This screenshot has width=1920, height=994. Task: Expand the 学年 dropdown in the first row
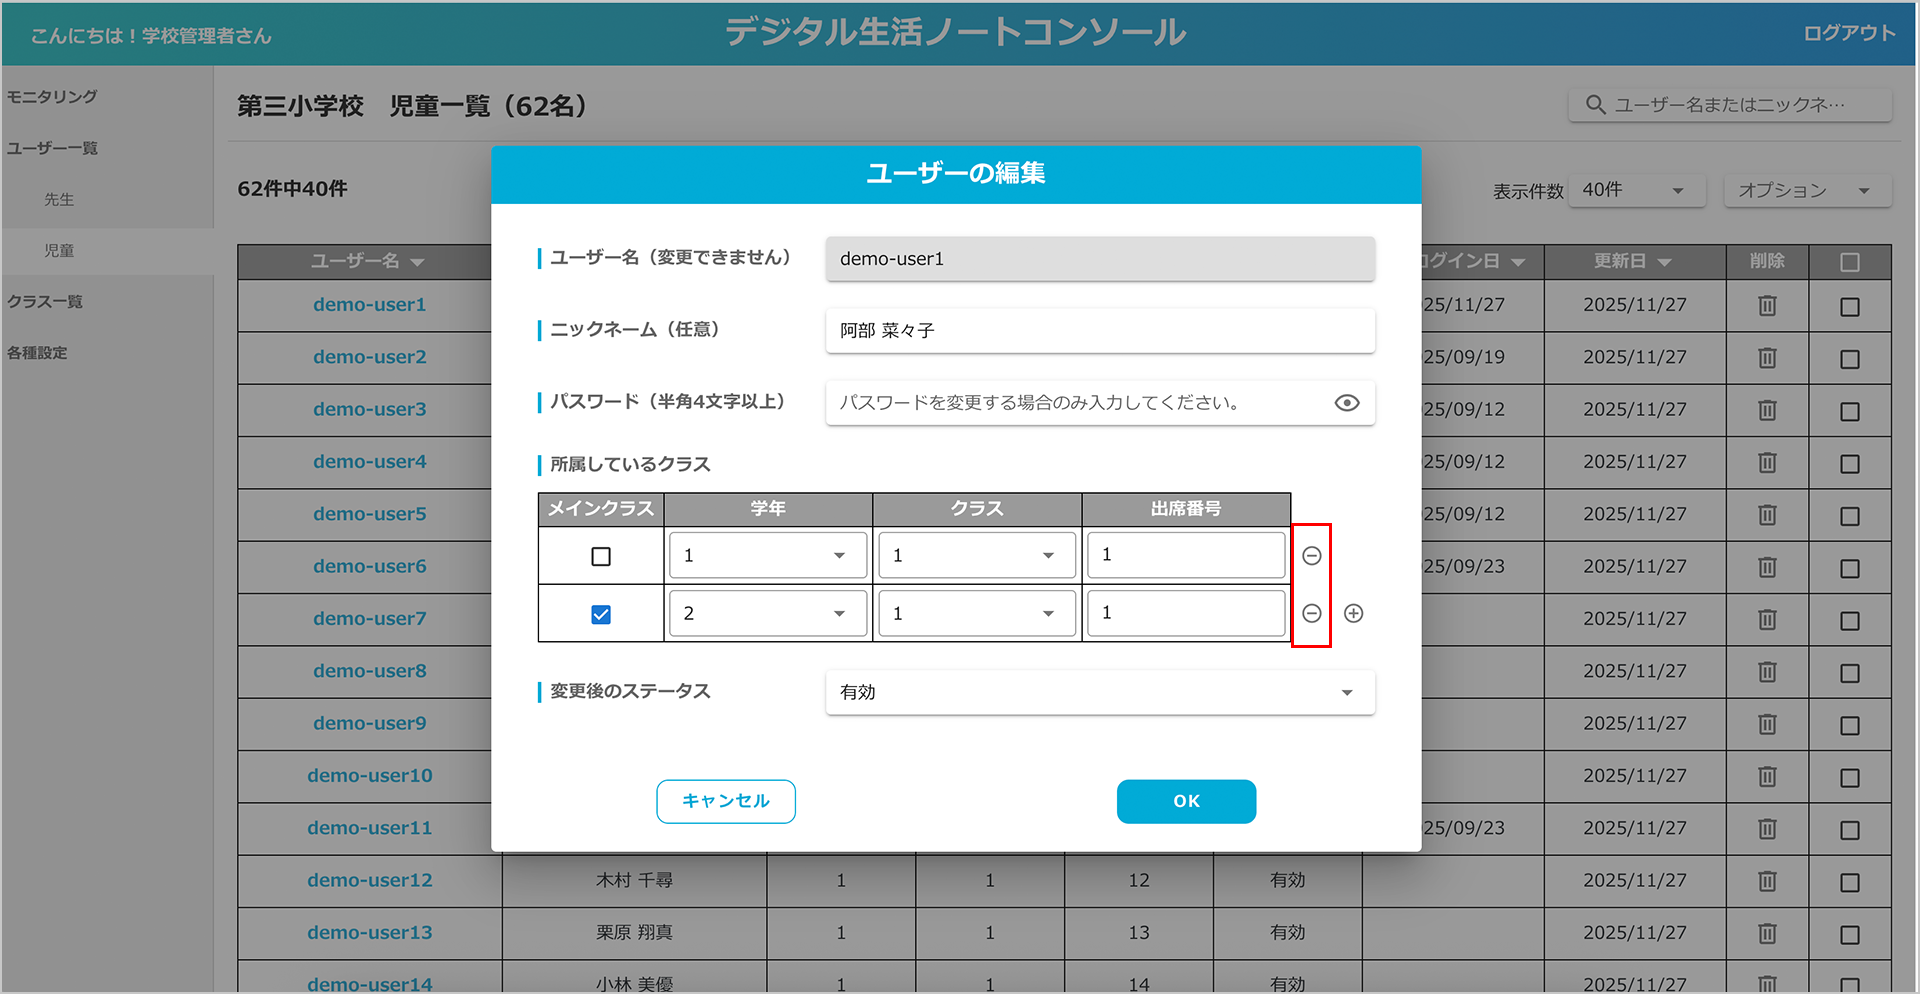pos(766,556)
